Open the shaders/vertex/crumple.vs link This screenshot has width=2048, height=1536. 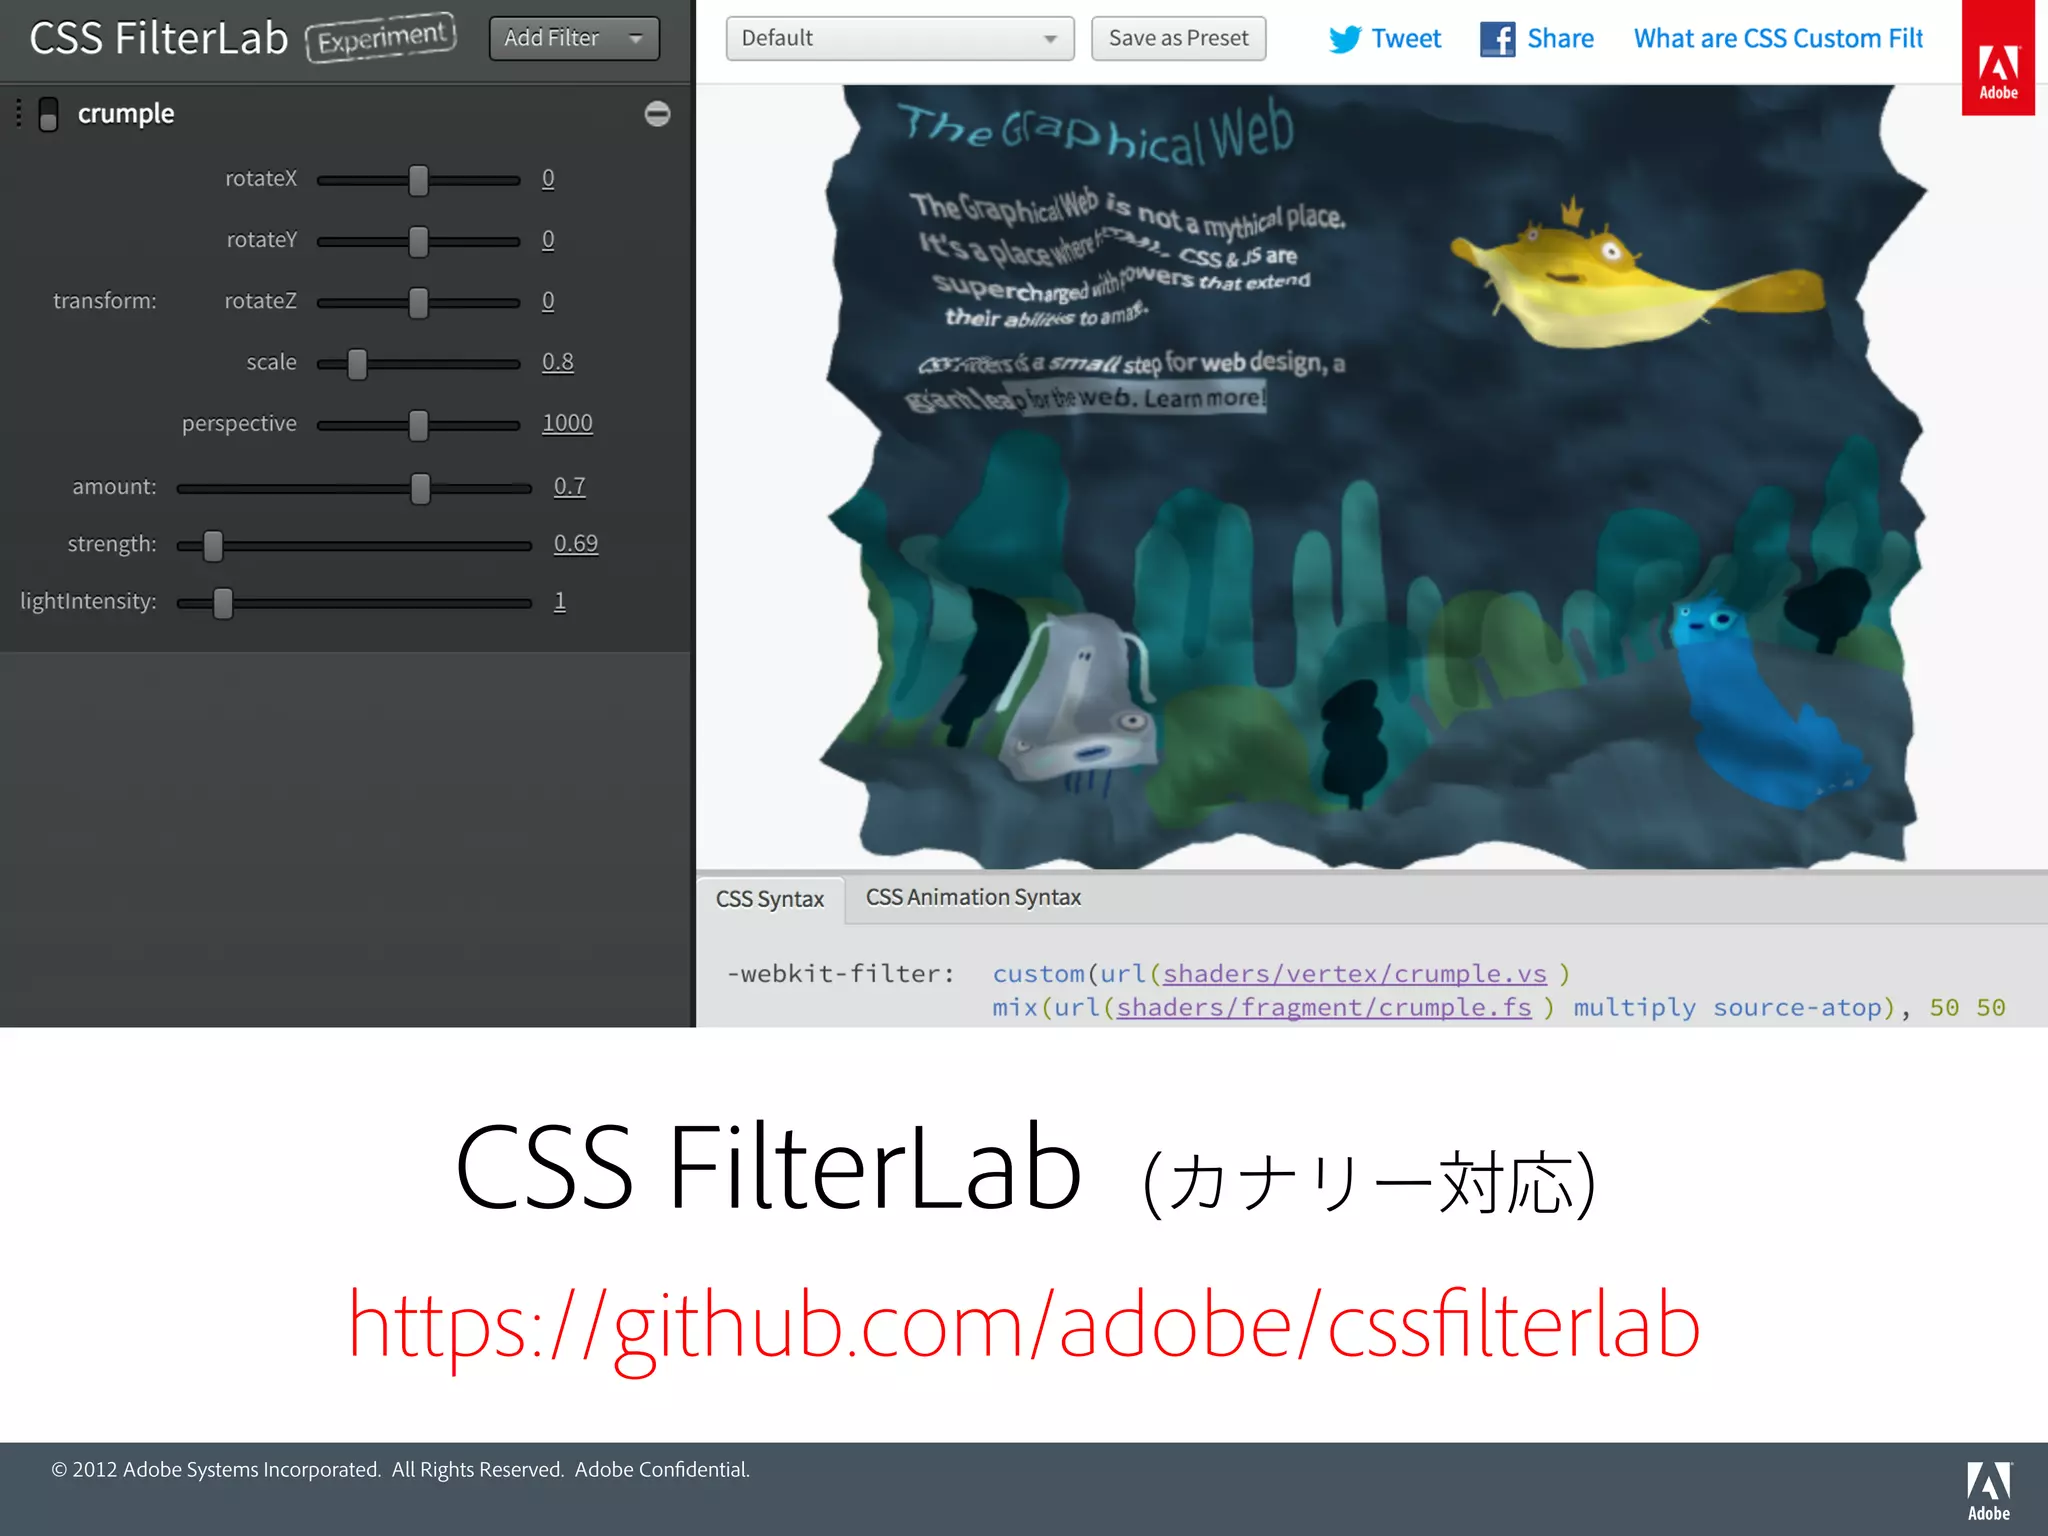point(1354,973)
